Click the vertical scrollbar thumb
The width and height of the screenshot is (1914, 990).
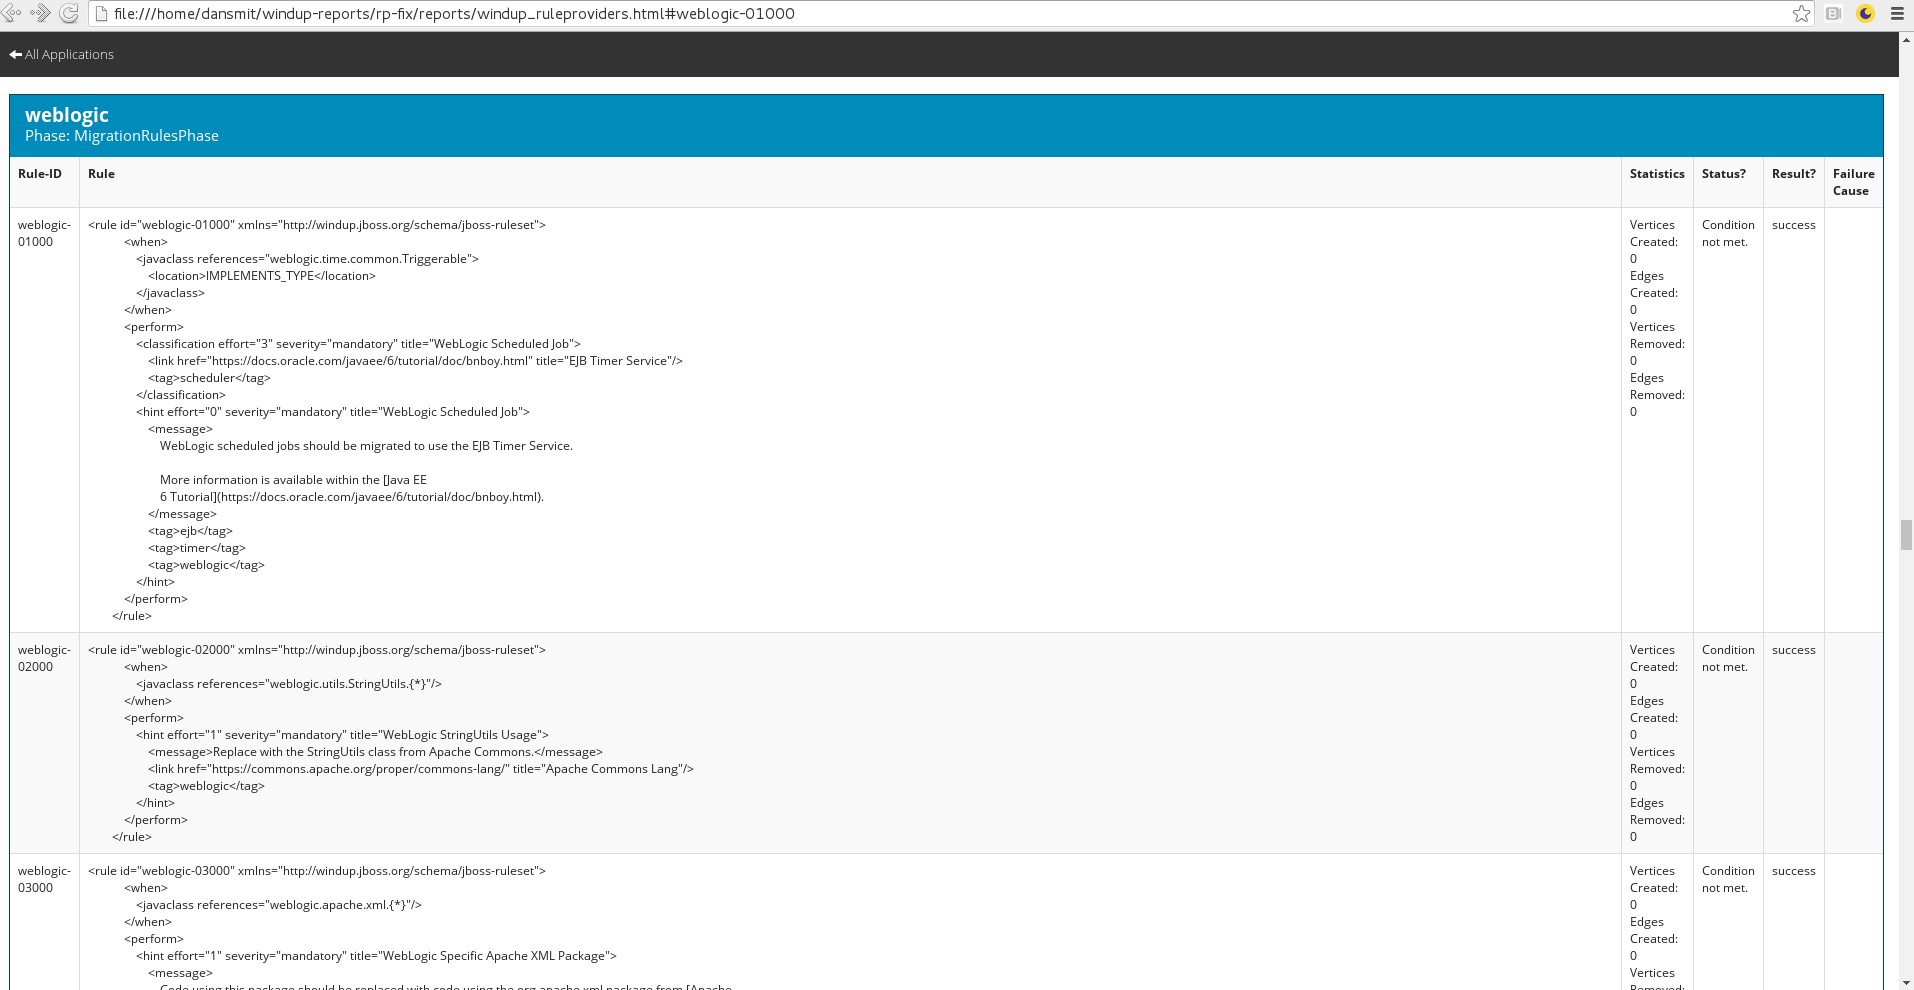(x=1906, y=535)
